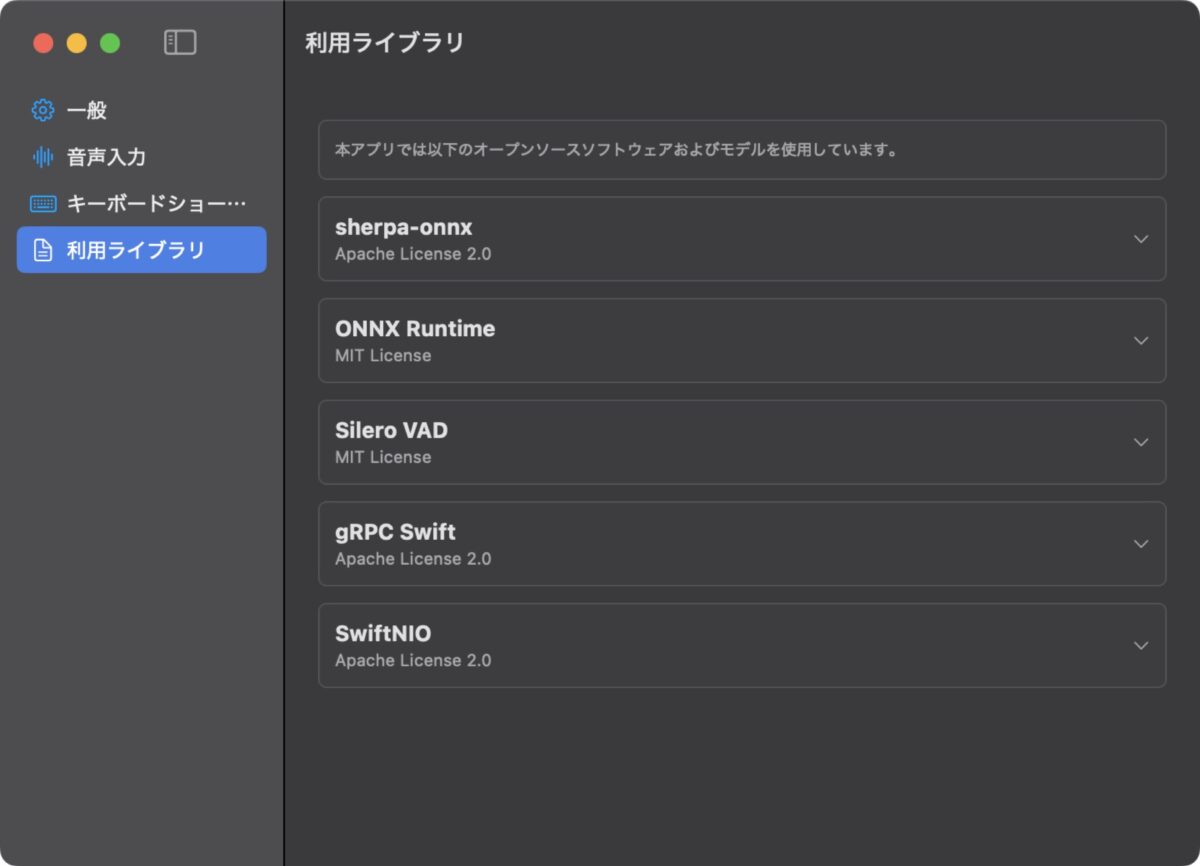Open the キーボードショー… section
Viewport: 1200px width, 866px height.
click(142, 204)
